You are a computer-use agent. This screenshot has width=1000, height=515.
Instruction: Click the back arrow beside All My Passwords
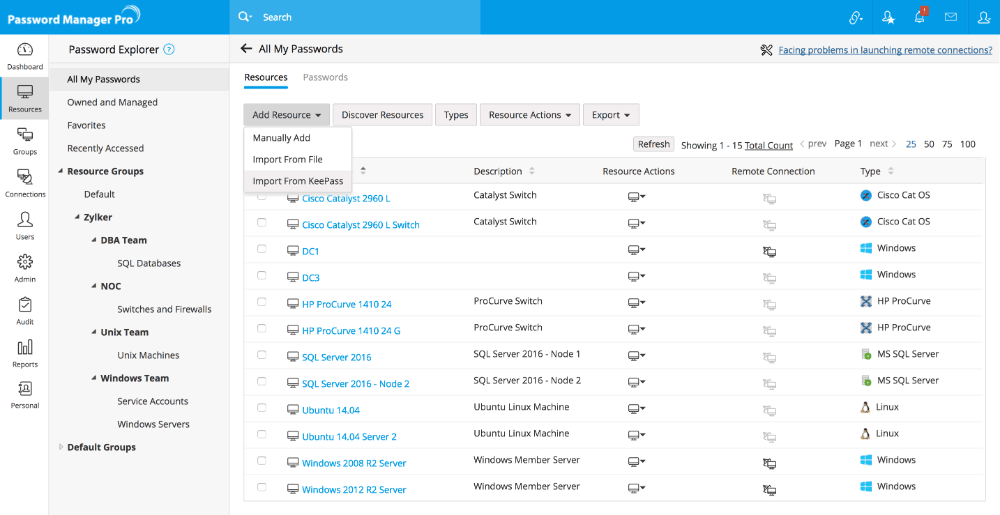[246, 49]
